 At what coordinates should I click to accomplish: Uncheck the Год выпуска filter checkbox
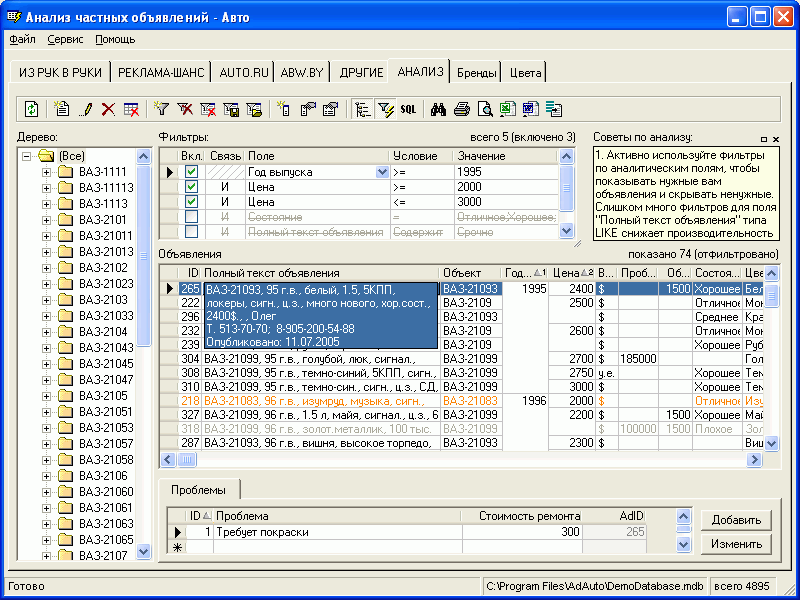pos(192,172)
